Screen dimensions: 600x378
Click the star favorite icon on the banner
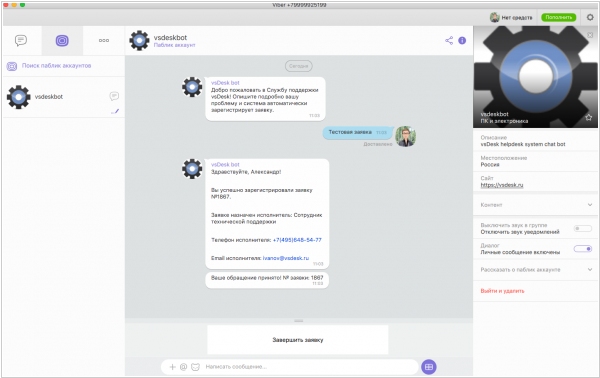pos(589,117)
